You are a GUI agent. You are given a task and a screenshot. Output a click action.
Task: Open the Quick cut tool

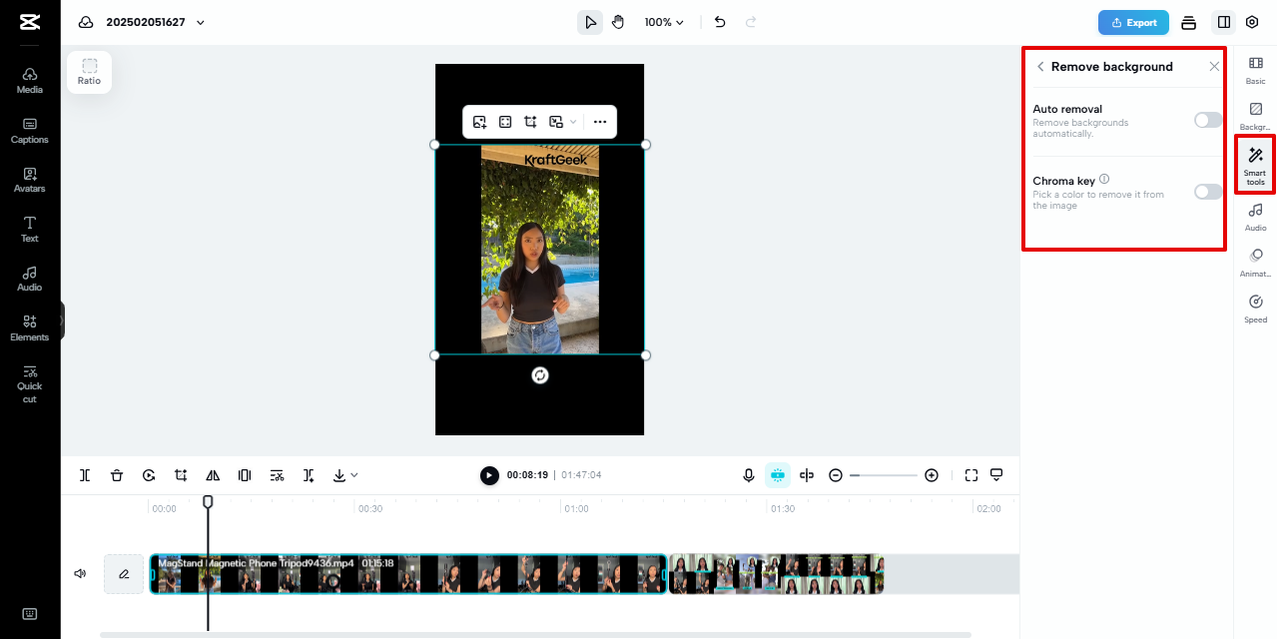pos(30,384)
